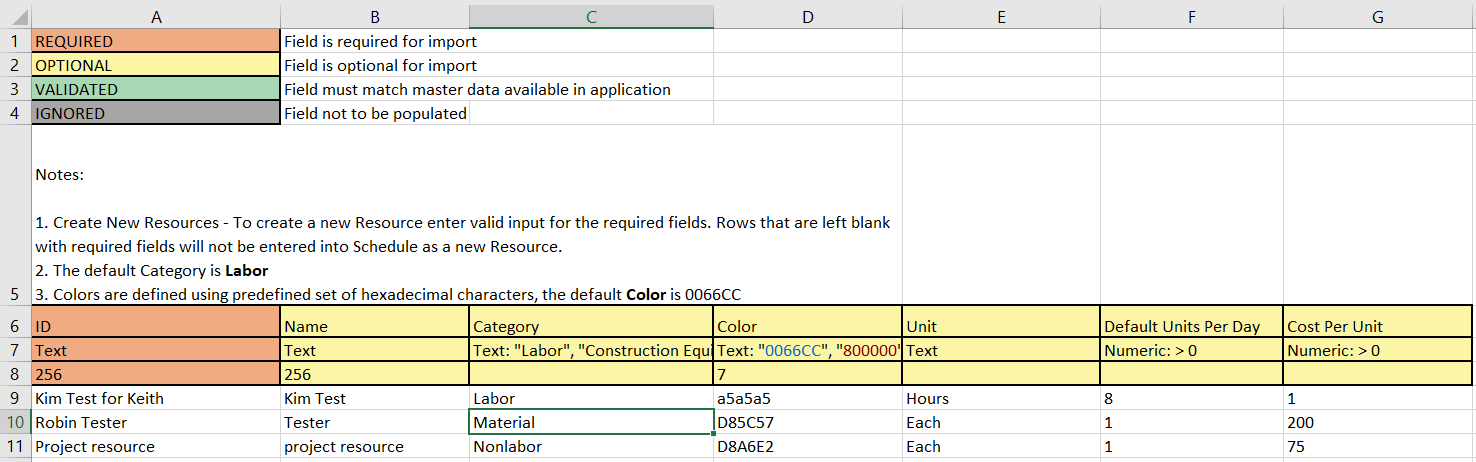Image resolution: width=1476 pixels, height=462 pixels.
Task: Click the cell containing Material
Action: coord(591,422)
